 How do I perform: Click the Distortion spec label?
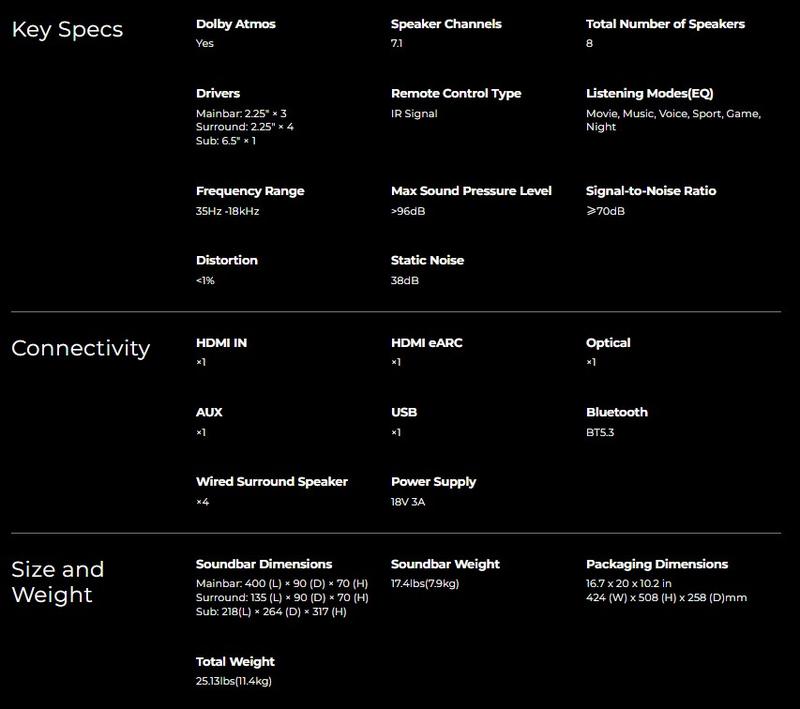[227, 260]
